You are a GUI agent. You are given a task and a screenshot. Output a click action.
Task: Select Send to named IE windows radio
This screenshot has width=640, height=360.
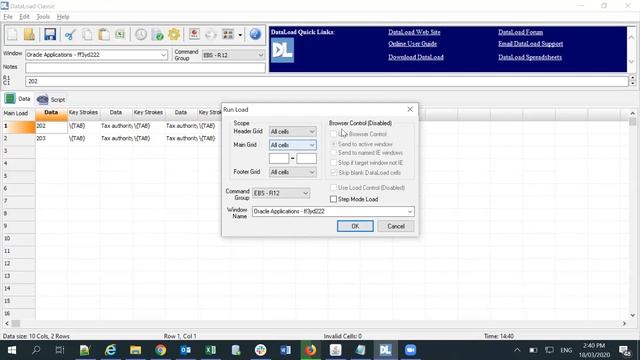(333, 153)
